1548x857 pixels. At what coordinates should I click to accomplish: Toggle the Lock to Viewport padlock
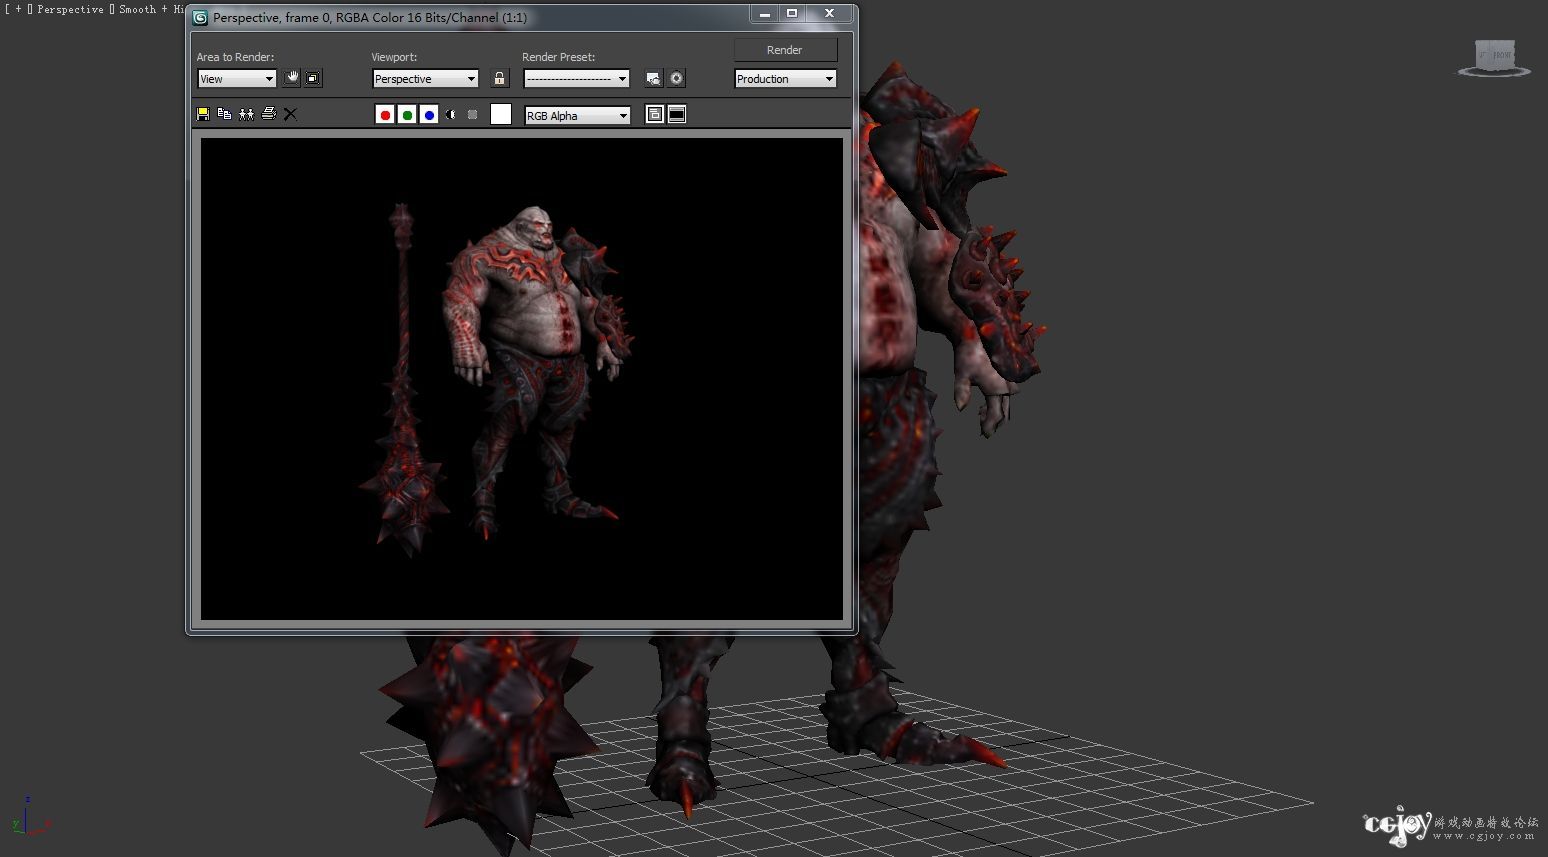click(500, 78)
